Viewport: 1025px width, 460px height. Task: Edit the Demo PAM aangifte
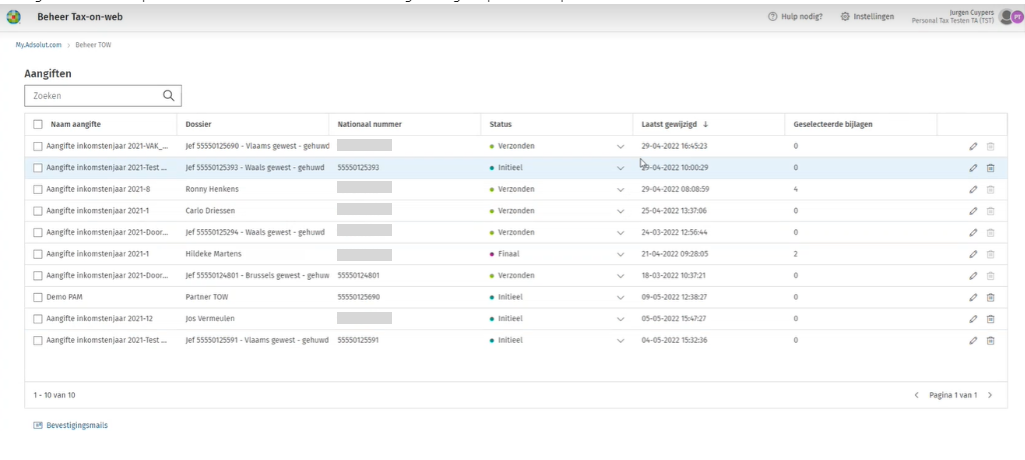tap(973, 297)
